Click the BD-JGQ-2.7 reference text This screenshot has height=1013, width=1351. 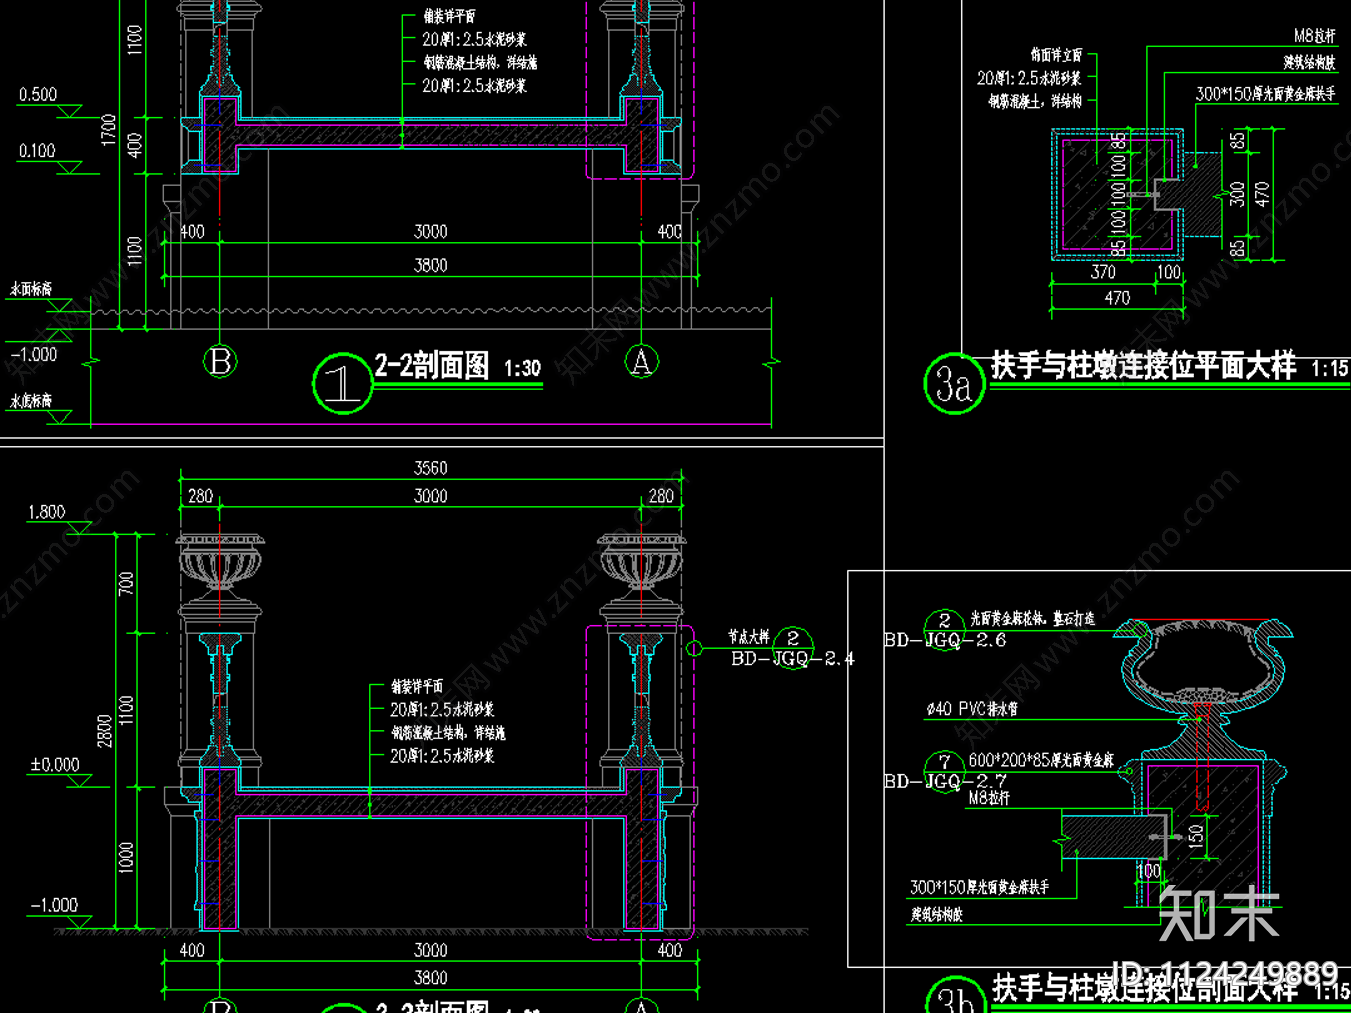pos(945,781)
